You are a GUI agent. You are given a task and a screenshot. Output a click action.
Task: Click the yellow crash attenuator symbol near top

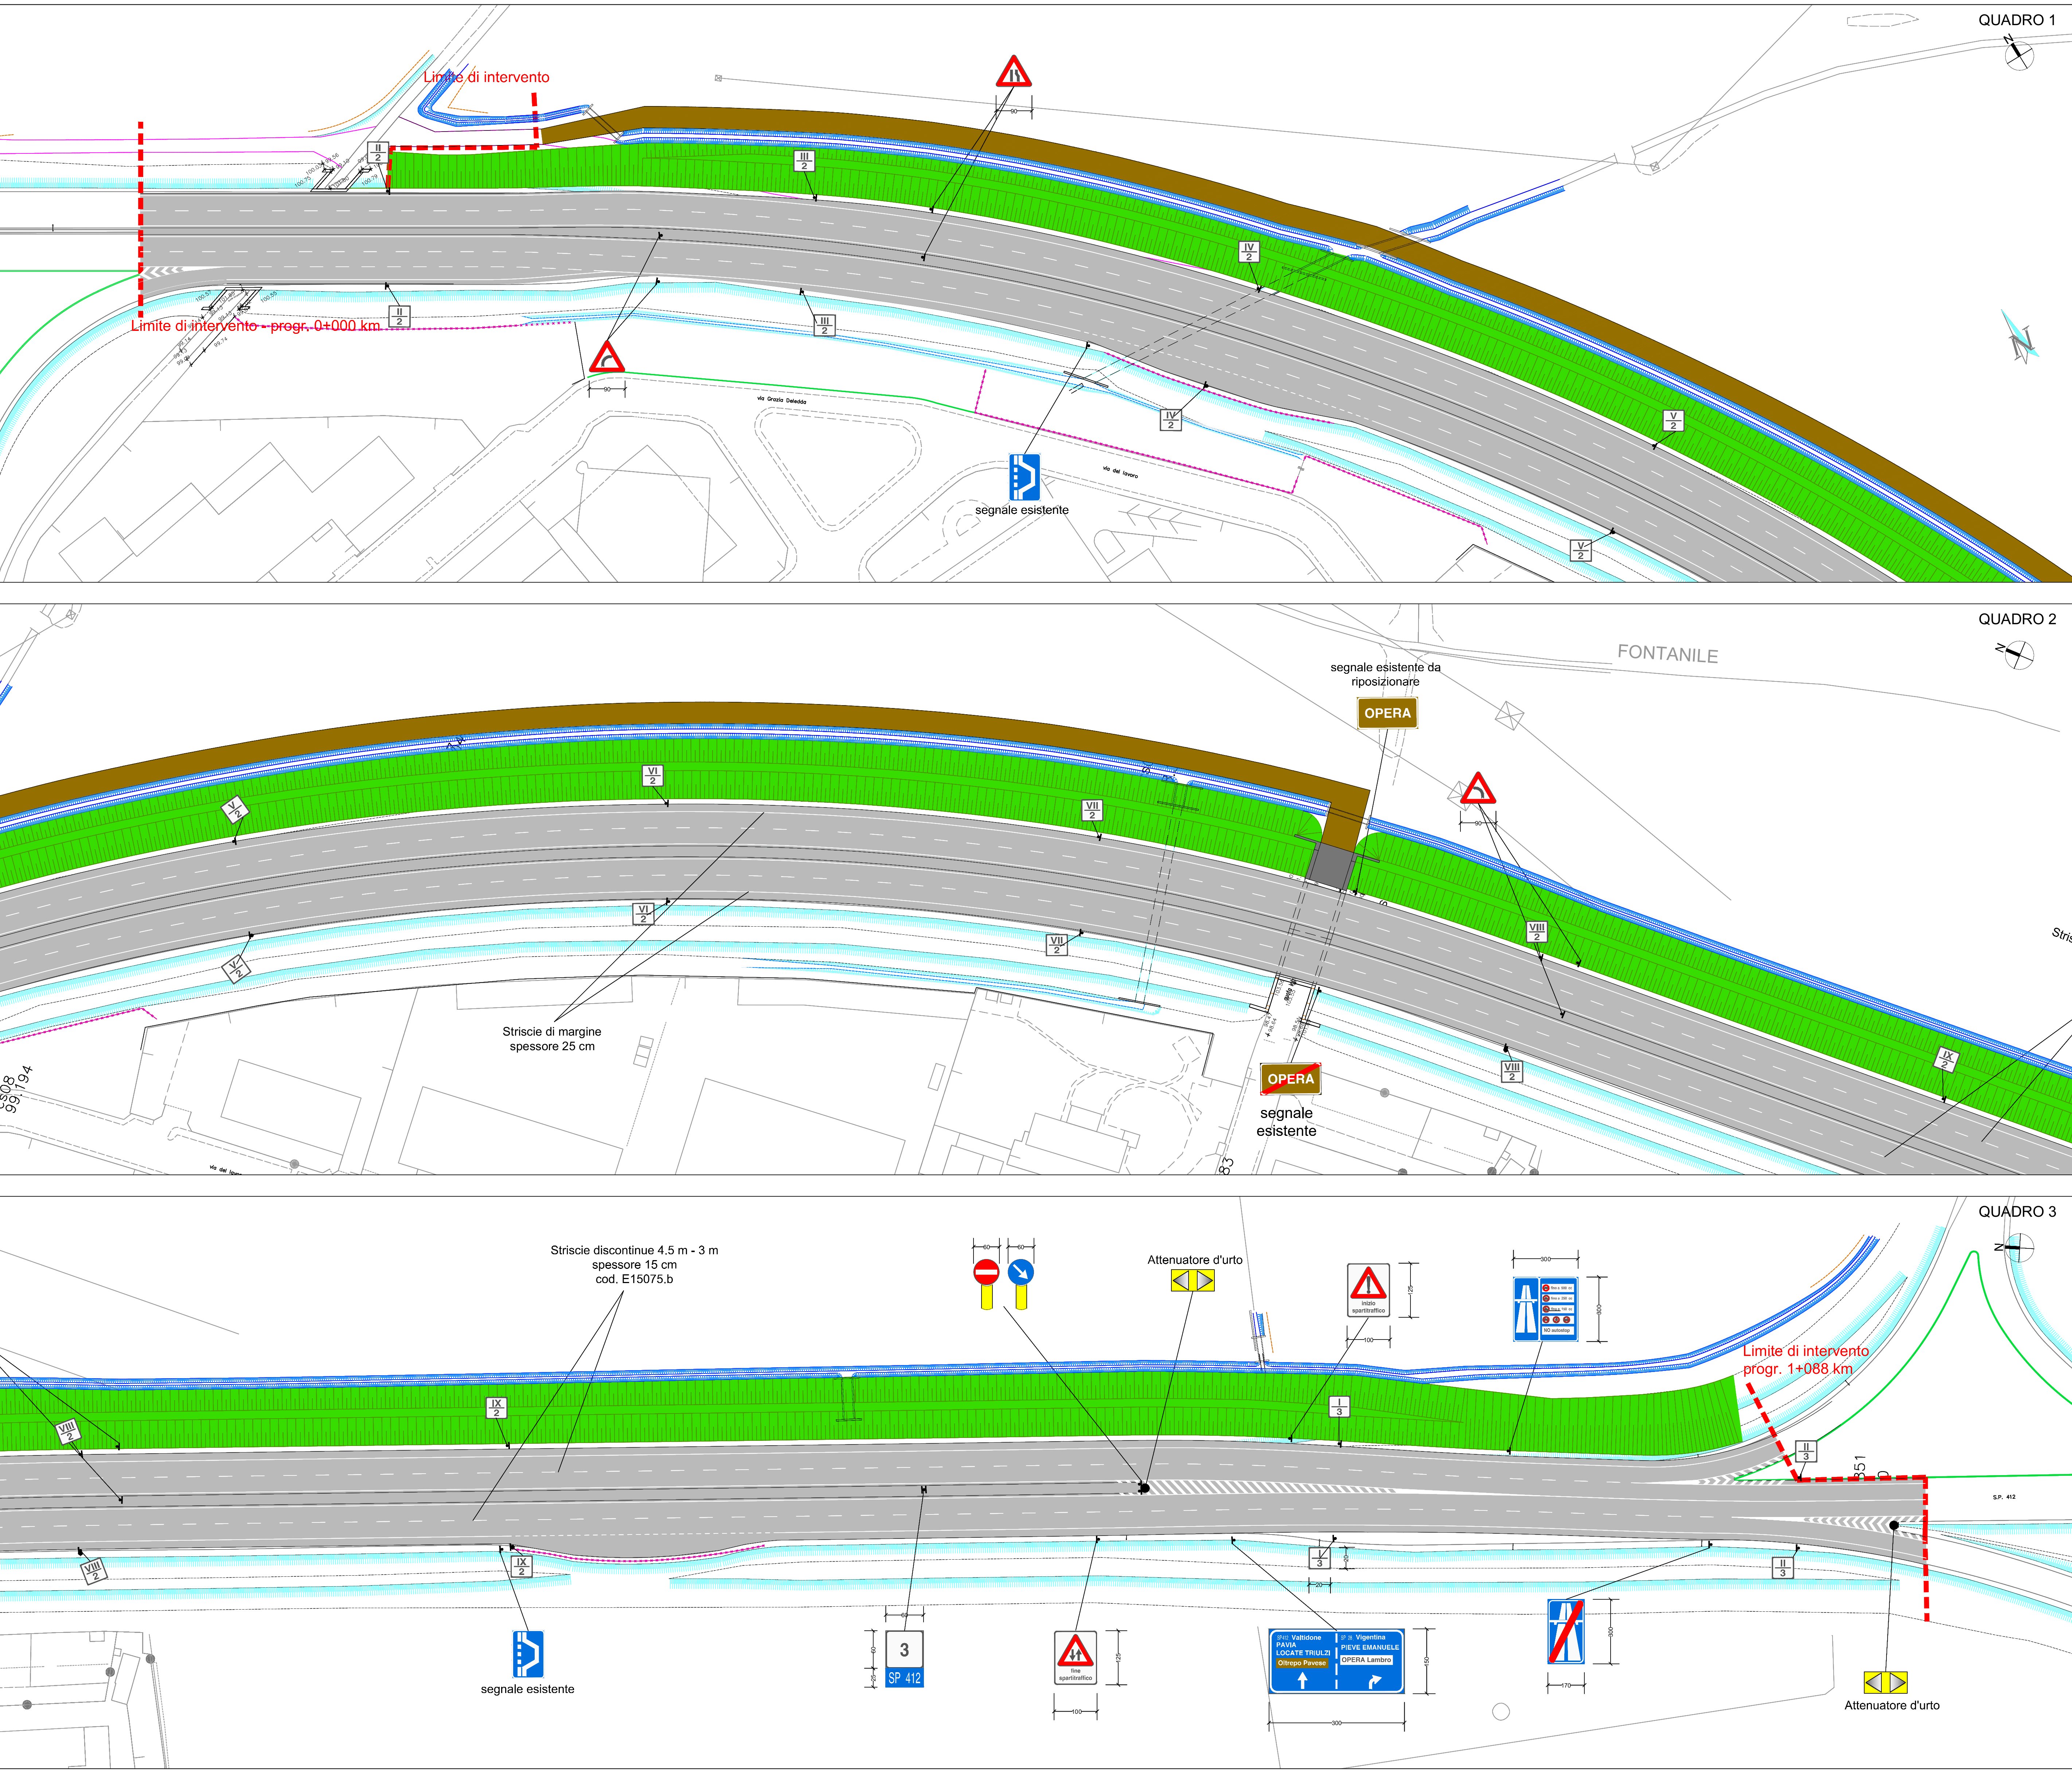tap(1193, 1281)
